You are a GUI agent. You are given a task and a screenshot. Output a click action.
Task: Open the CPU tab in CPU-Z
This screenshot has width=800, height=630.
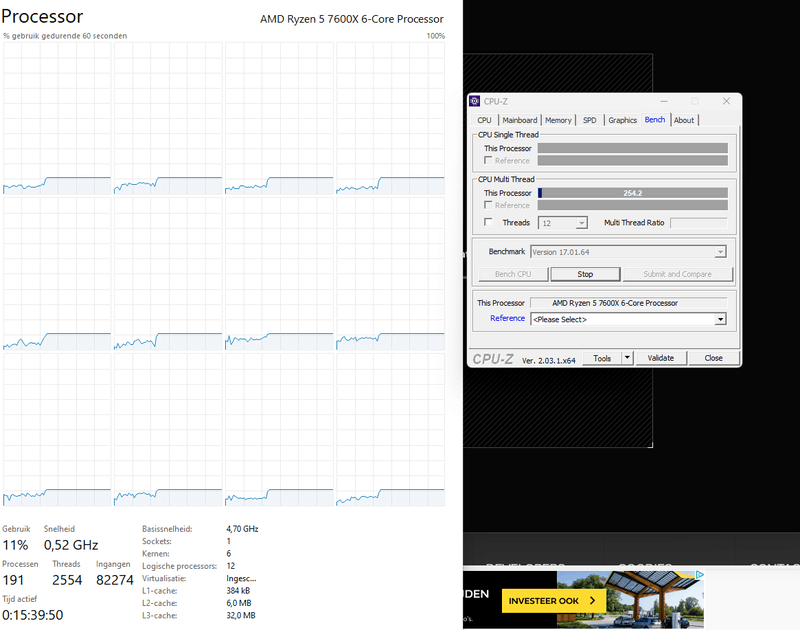pyautogui.click(x=484, y=120)
